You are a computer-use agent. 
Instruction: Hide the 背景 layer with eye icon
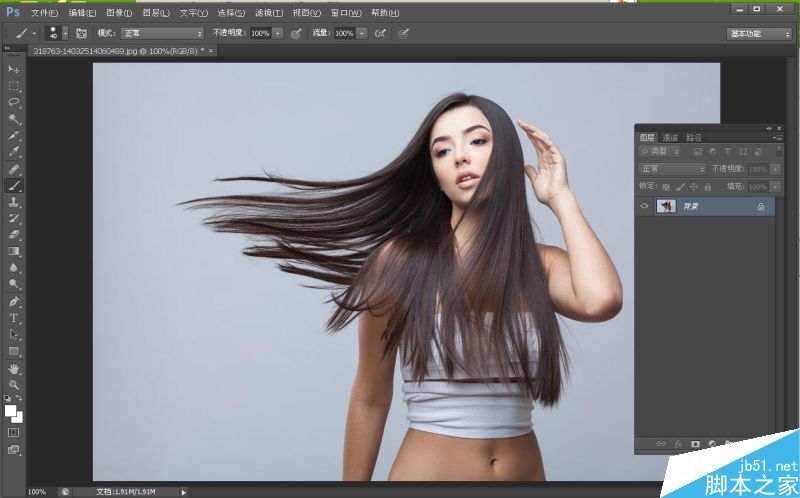(645, 206)
